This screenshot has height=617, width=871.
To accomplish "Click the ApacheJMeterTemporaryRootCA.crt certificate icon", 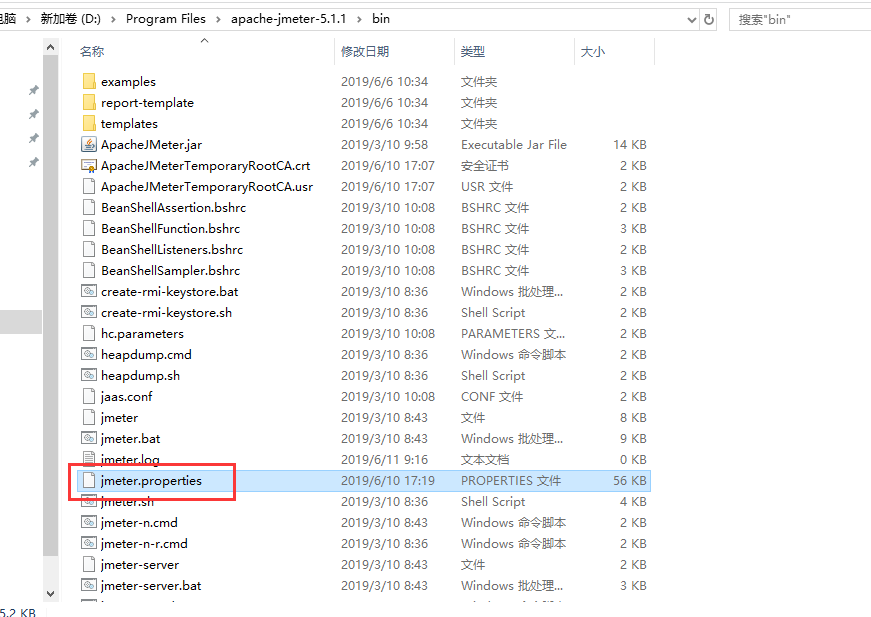I will (89, 165).
